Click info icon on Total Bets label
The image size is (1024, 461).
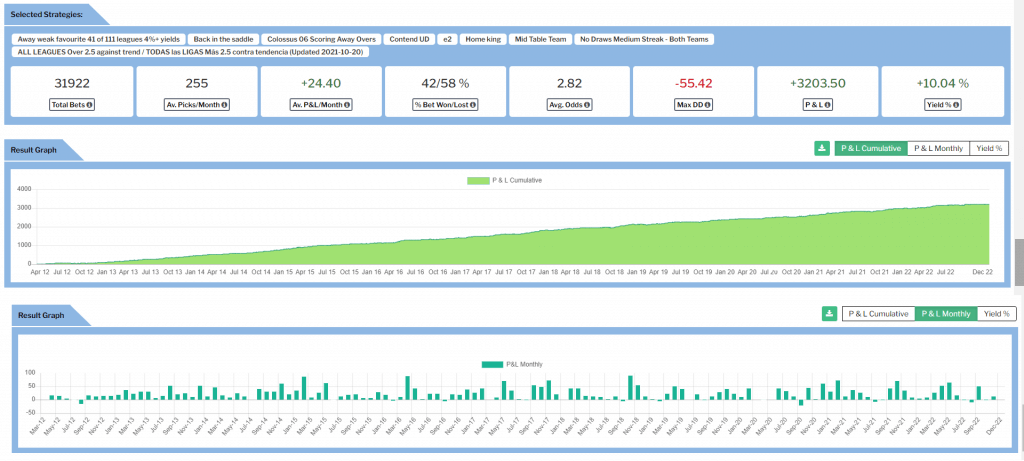click(x=90, y=105)
